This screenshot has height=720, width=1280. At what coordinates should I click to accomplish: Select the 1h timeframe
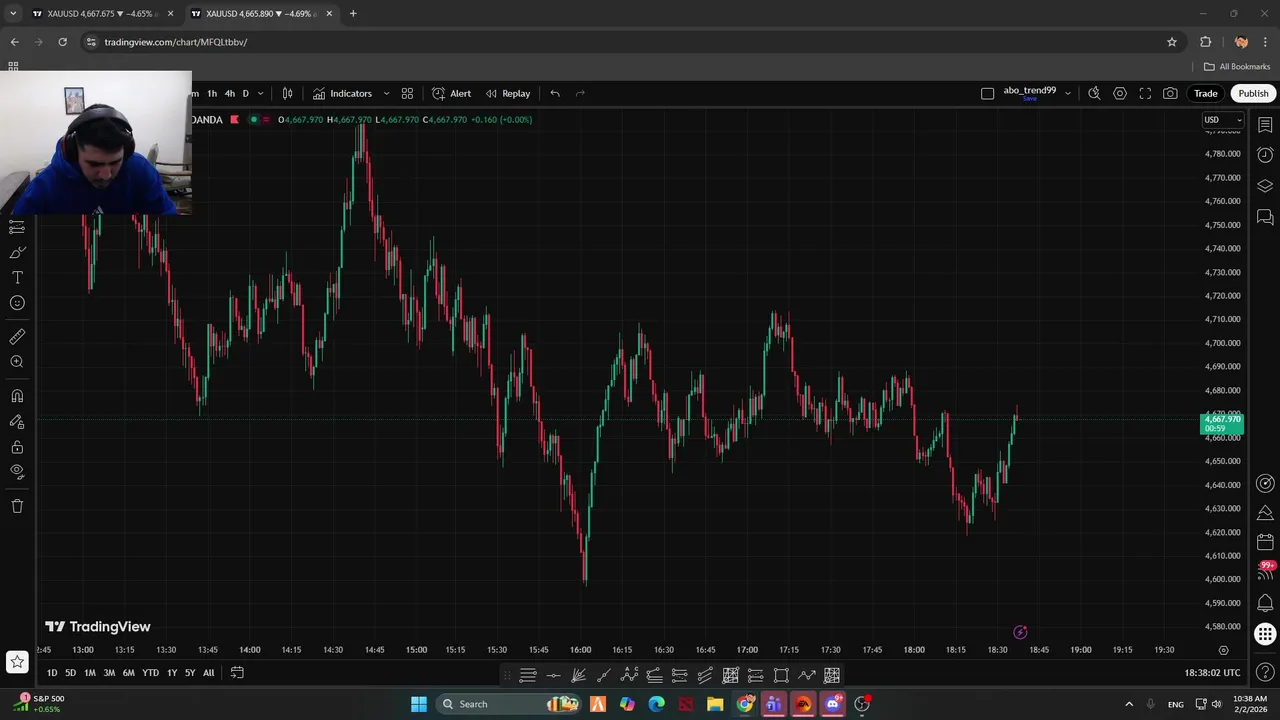(x=212, y=93)
